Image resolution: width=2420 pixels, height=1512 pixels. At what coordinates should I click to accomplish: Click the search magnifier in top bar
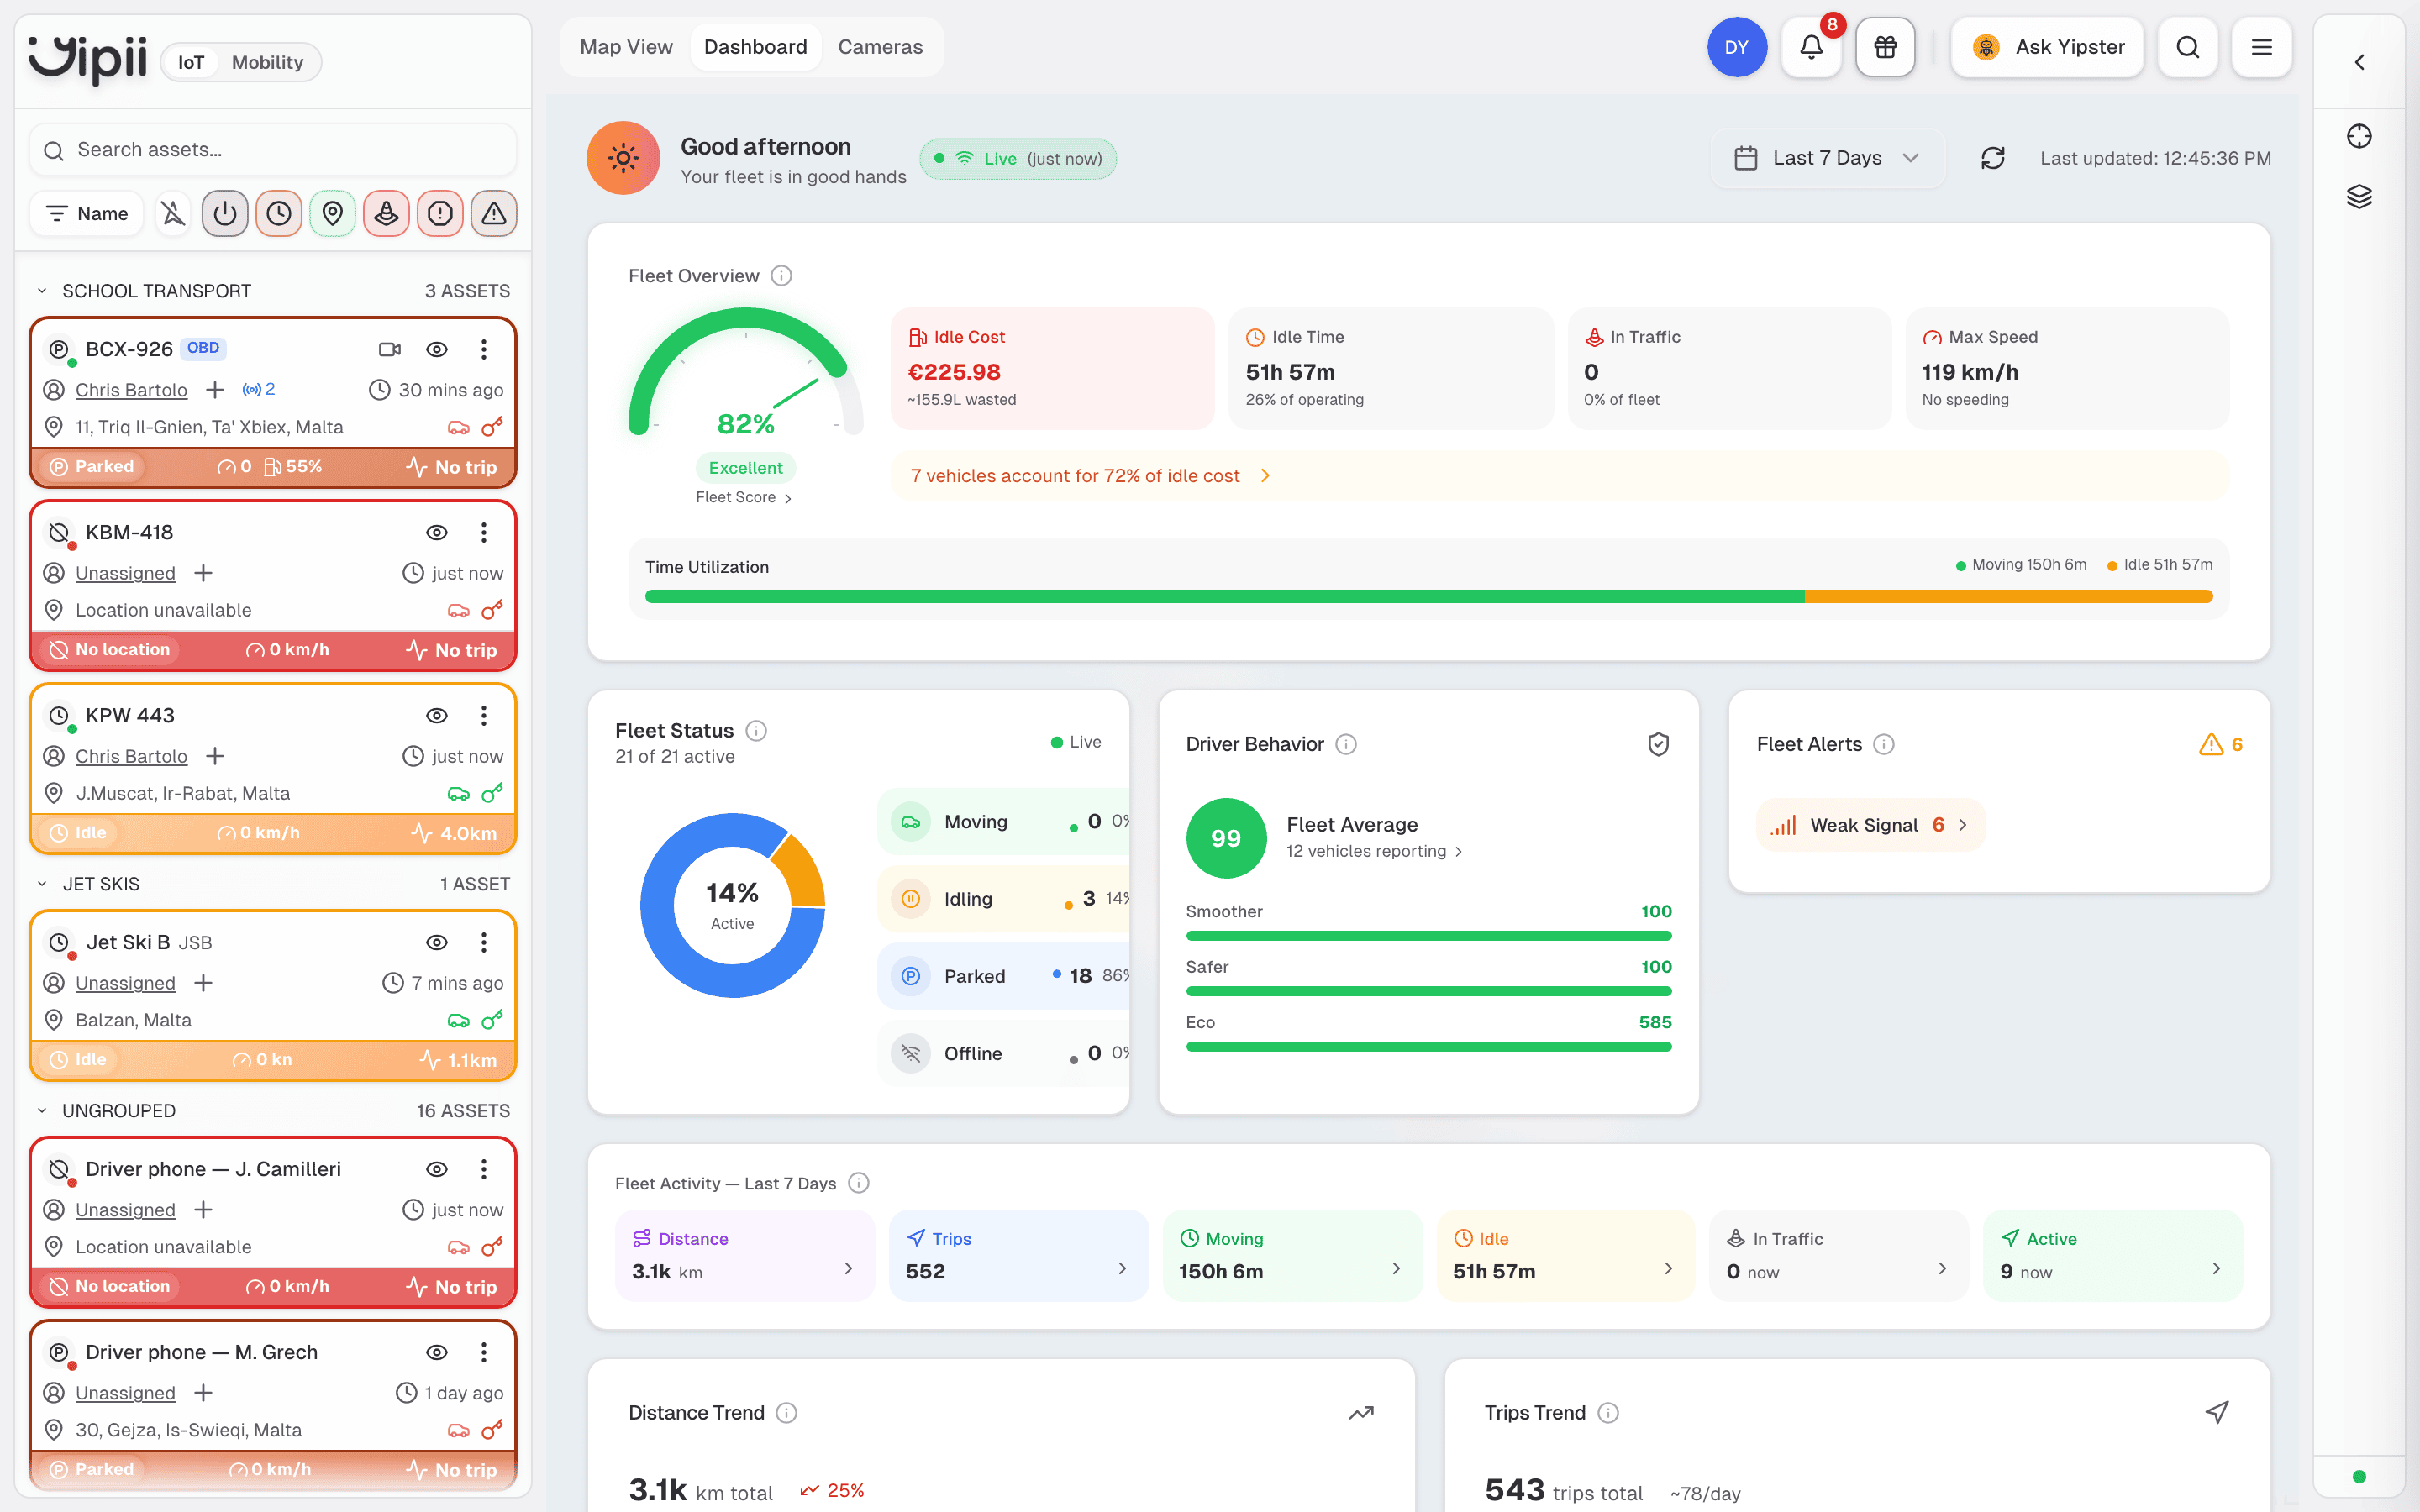2187,47
